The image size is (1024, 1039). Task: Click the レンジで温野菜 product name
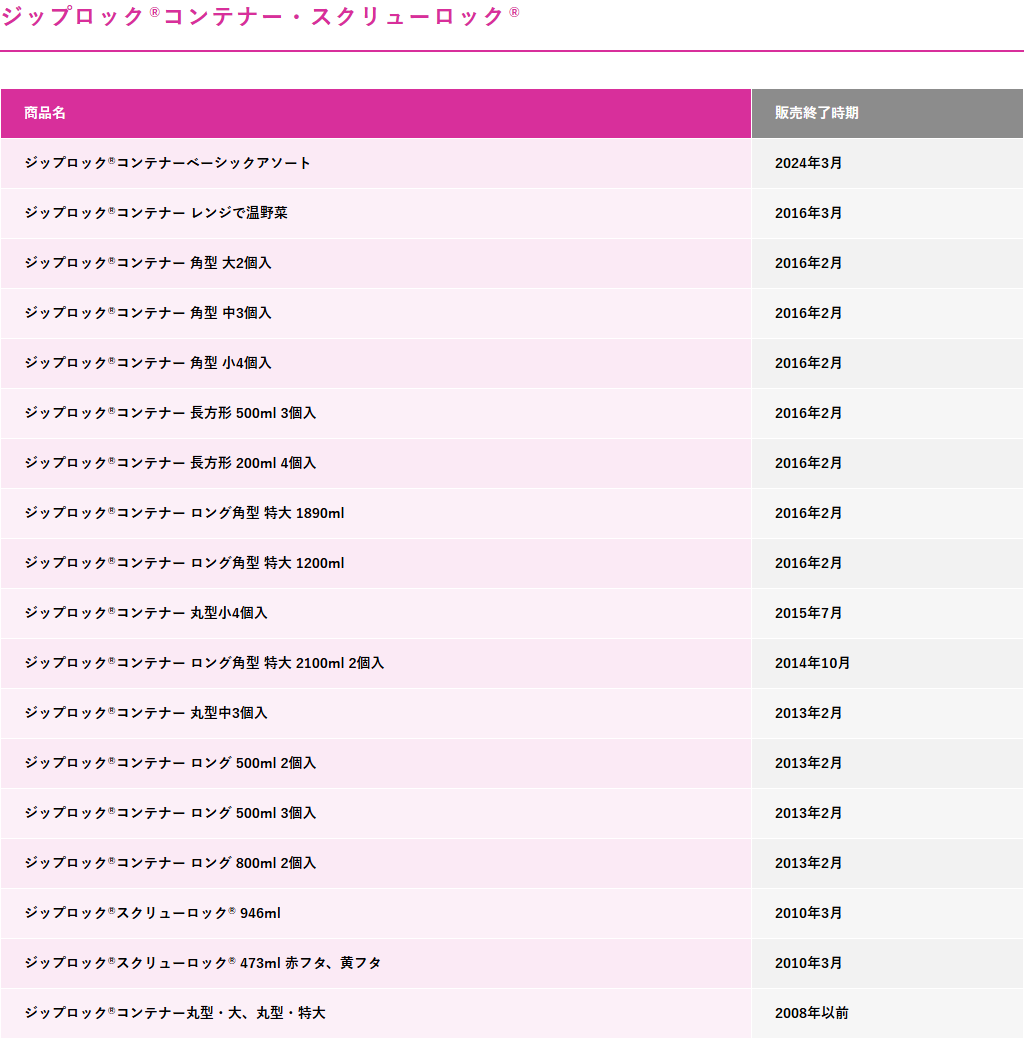coord(156,213)
